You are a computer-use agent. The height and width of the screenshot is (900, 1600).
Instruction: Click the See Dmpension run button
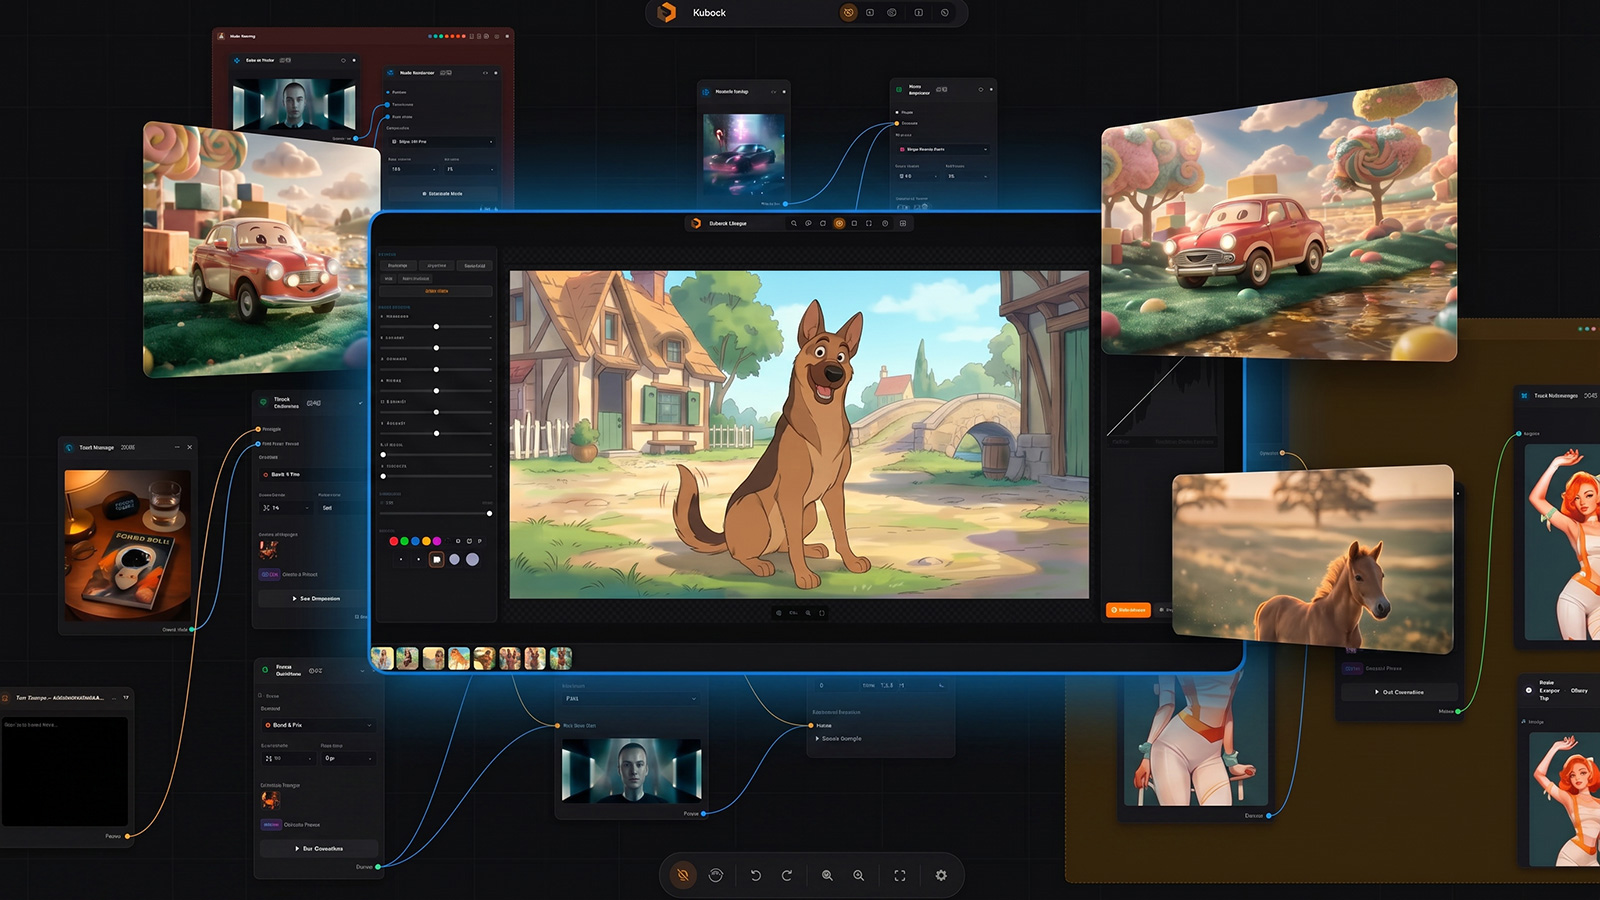click(x=315, y=599)
